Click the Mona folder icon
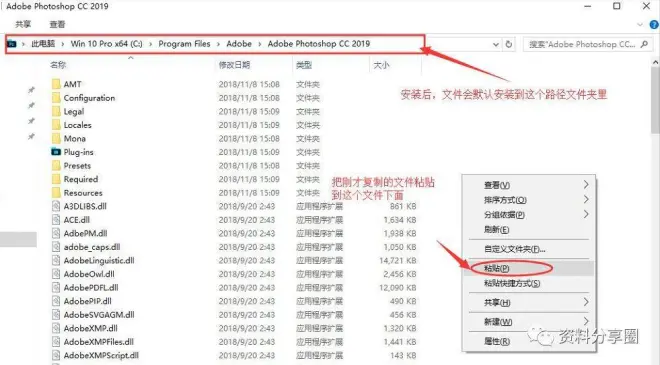Image resolution: width=660 pixels, height=365 pixels. 56,138
